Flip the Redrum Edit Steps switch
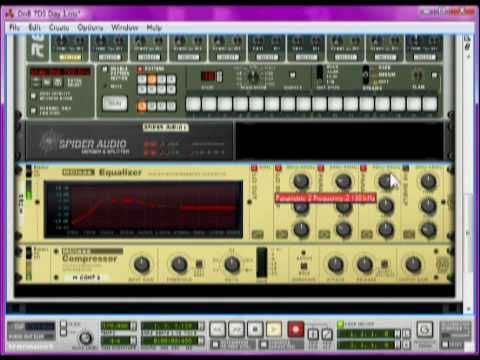The width and height of the screenshot is (480, 360). tap(320, 74)
